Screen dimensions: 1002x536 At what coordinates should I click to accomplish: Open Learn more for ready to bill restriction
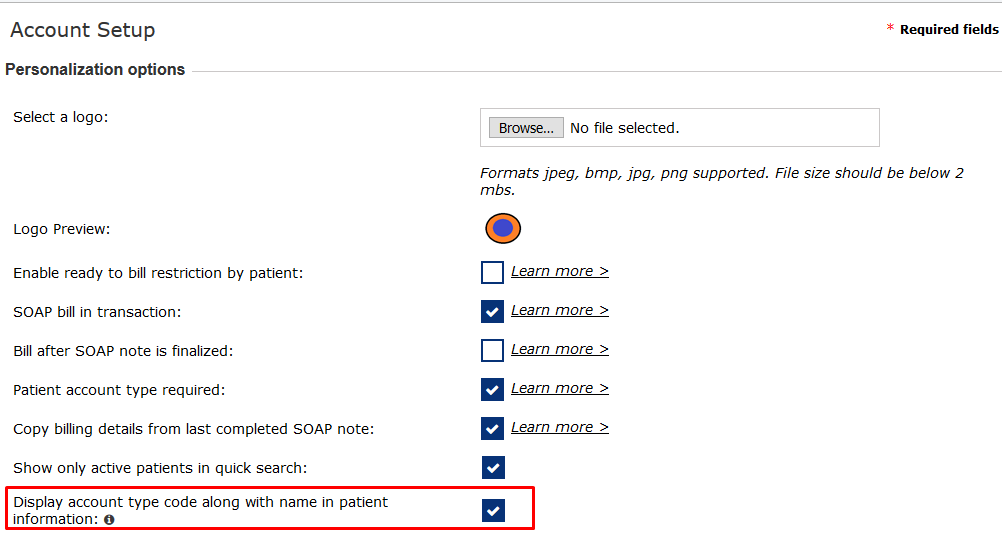pyautogui.click(x=559, y=271)
